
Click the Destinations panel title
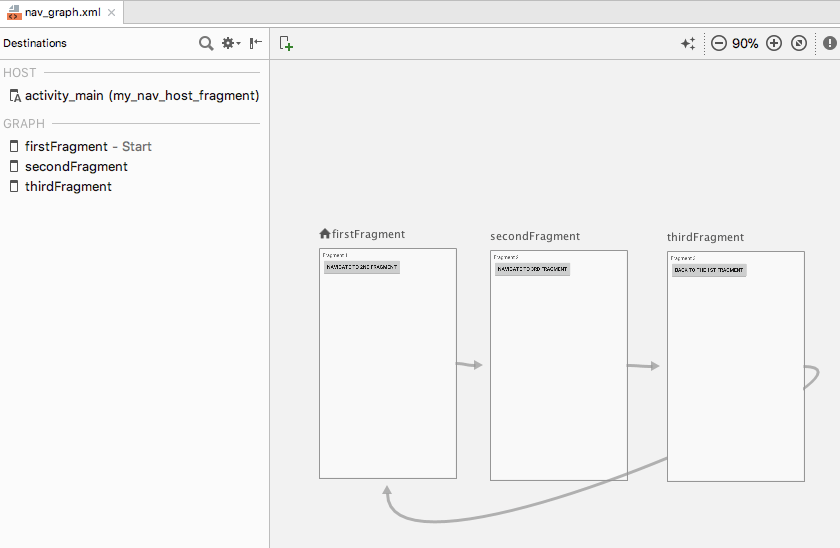click(x=35, y=43)
